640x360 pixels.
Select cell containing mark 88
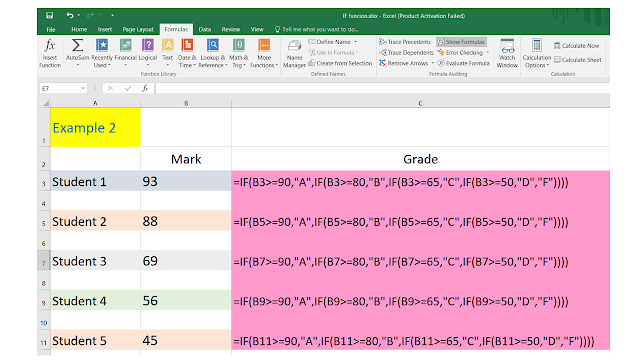186,221
